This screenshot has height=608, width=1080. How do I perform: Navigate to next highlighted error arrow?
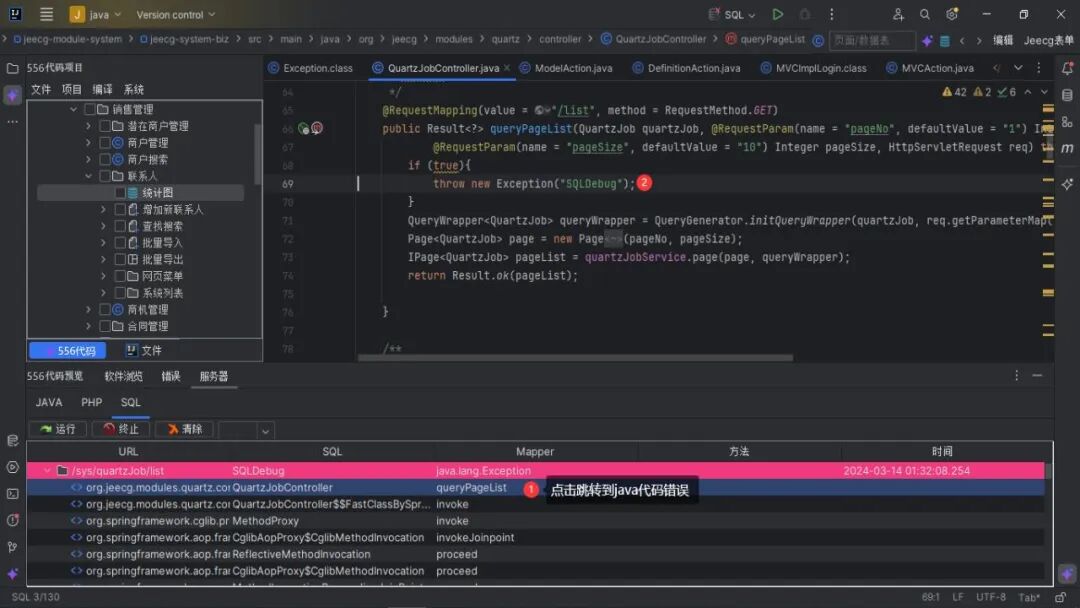click(x=1044, y=92)
